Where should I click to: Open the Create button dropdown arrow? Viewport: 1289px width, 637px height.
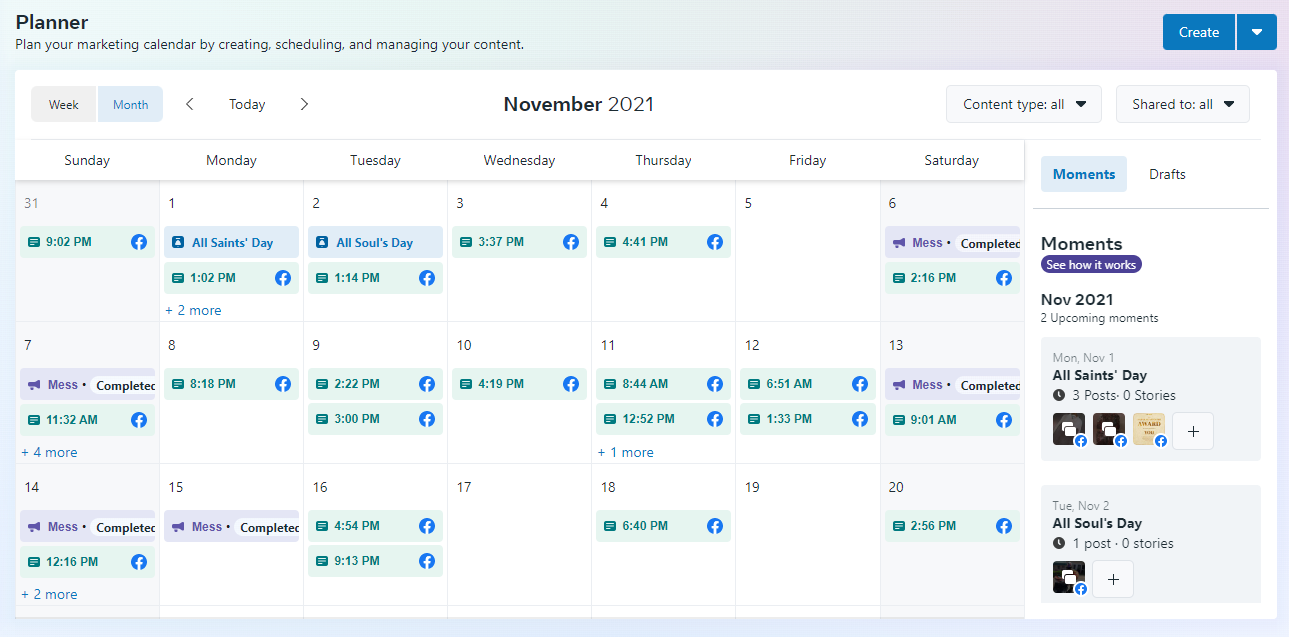(x=1257, y=32)
